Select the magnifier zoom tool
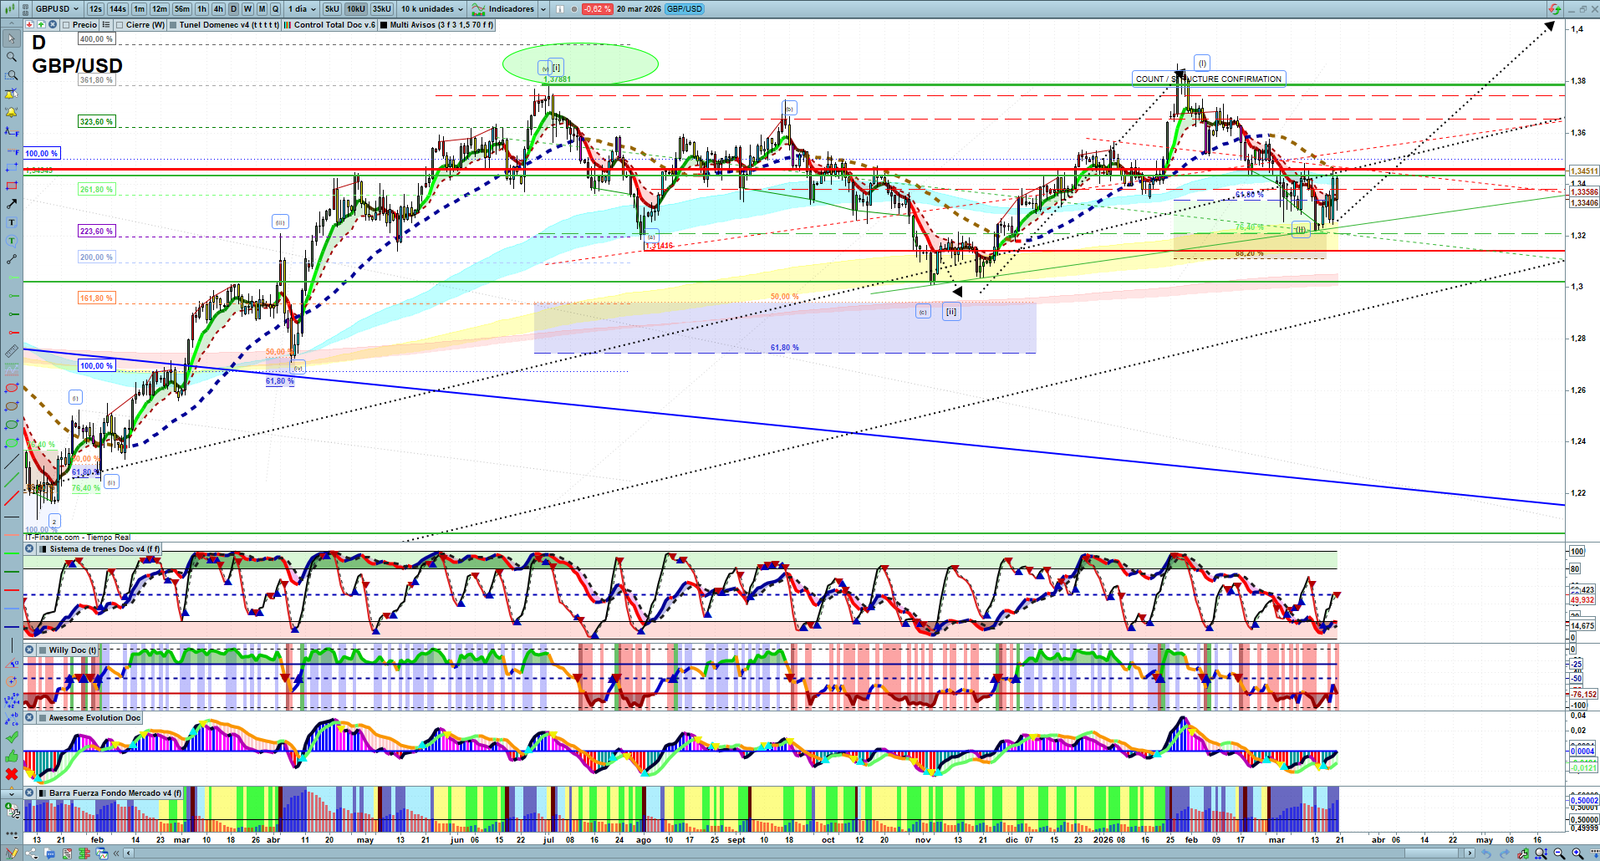1600x861 pixels. [x=11, y=57]
